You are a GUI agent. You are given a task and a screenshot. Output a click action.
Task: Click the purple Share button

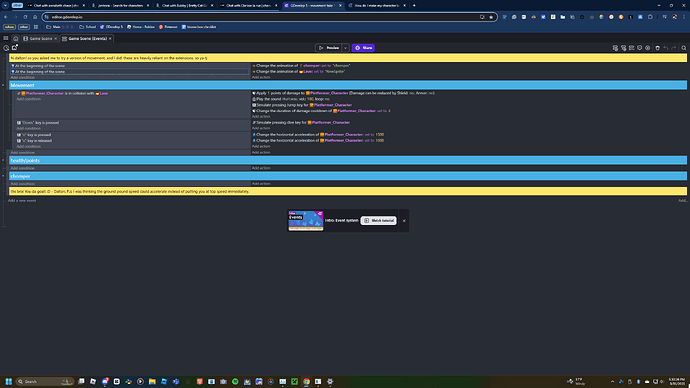363,48
